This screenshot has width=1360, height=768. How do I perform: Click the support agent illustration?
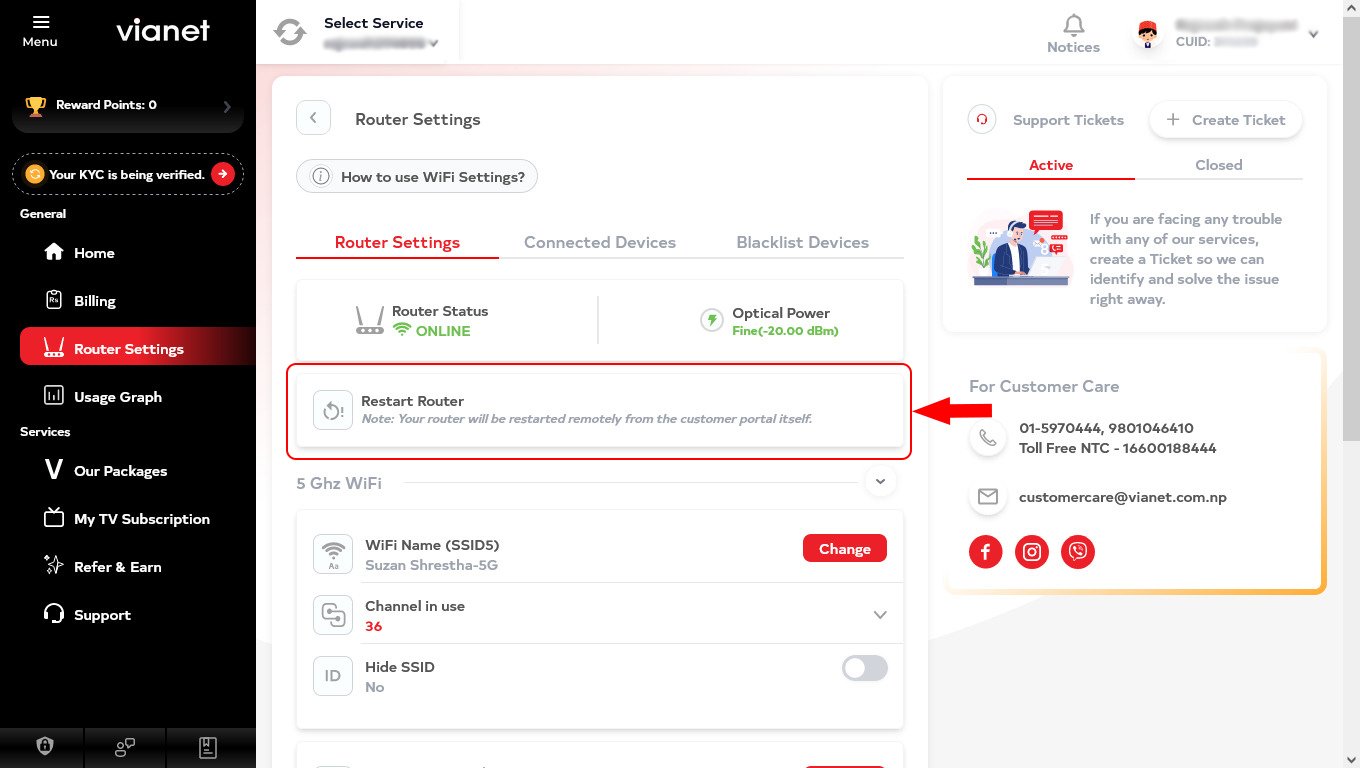[1020, 248]
